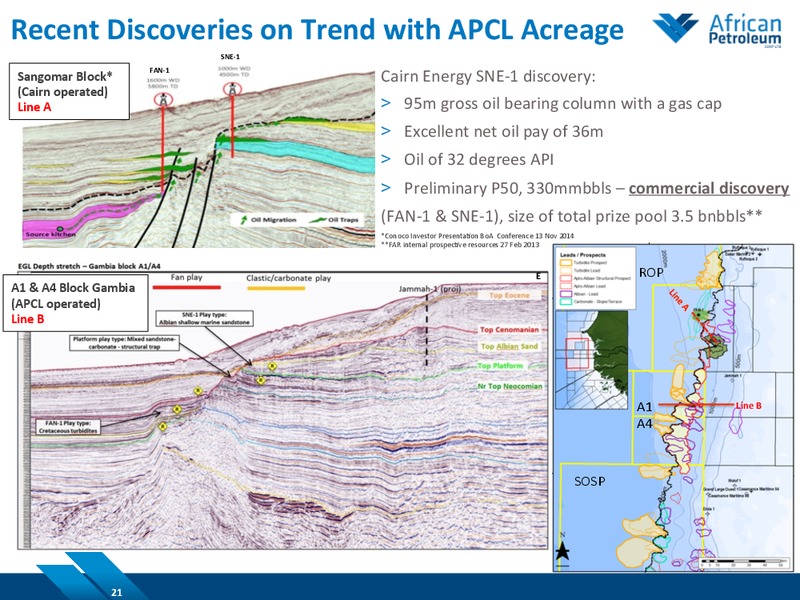
Task: Click the 'FAN-1 Play type: Cretaceous turbidites' callout
Action: (x=68, y=427)
